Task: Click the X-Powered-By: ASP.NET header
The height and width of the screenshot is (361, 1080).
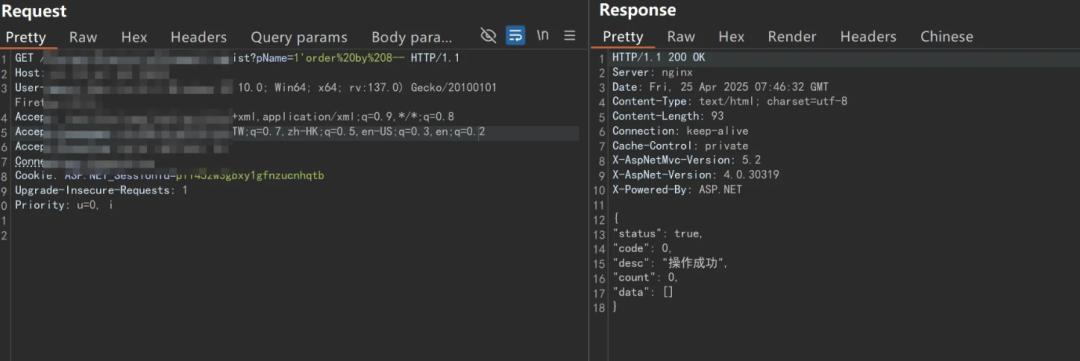Action: click(677, 189)
